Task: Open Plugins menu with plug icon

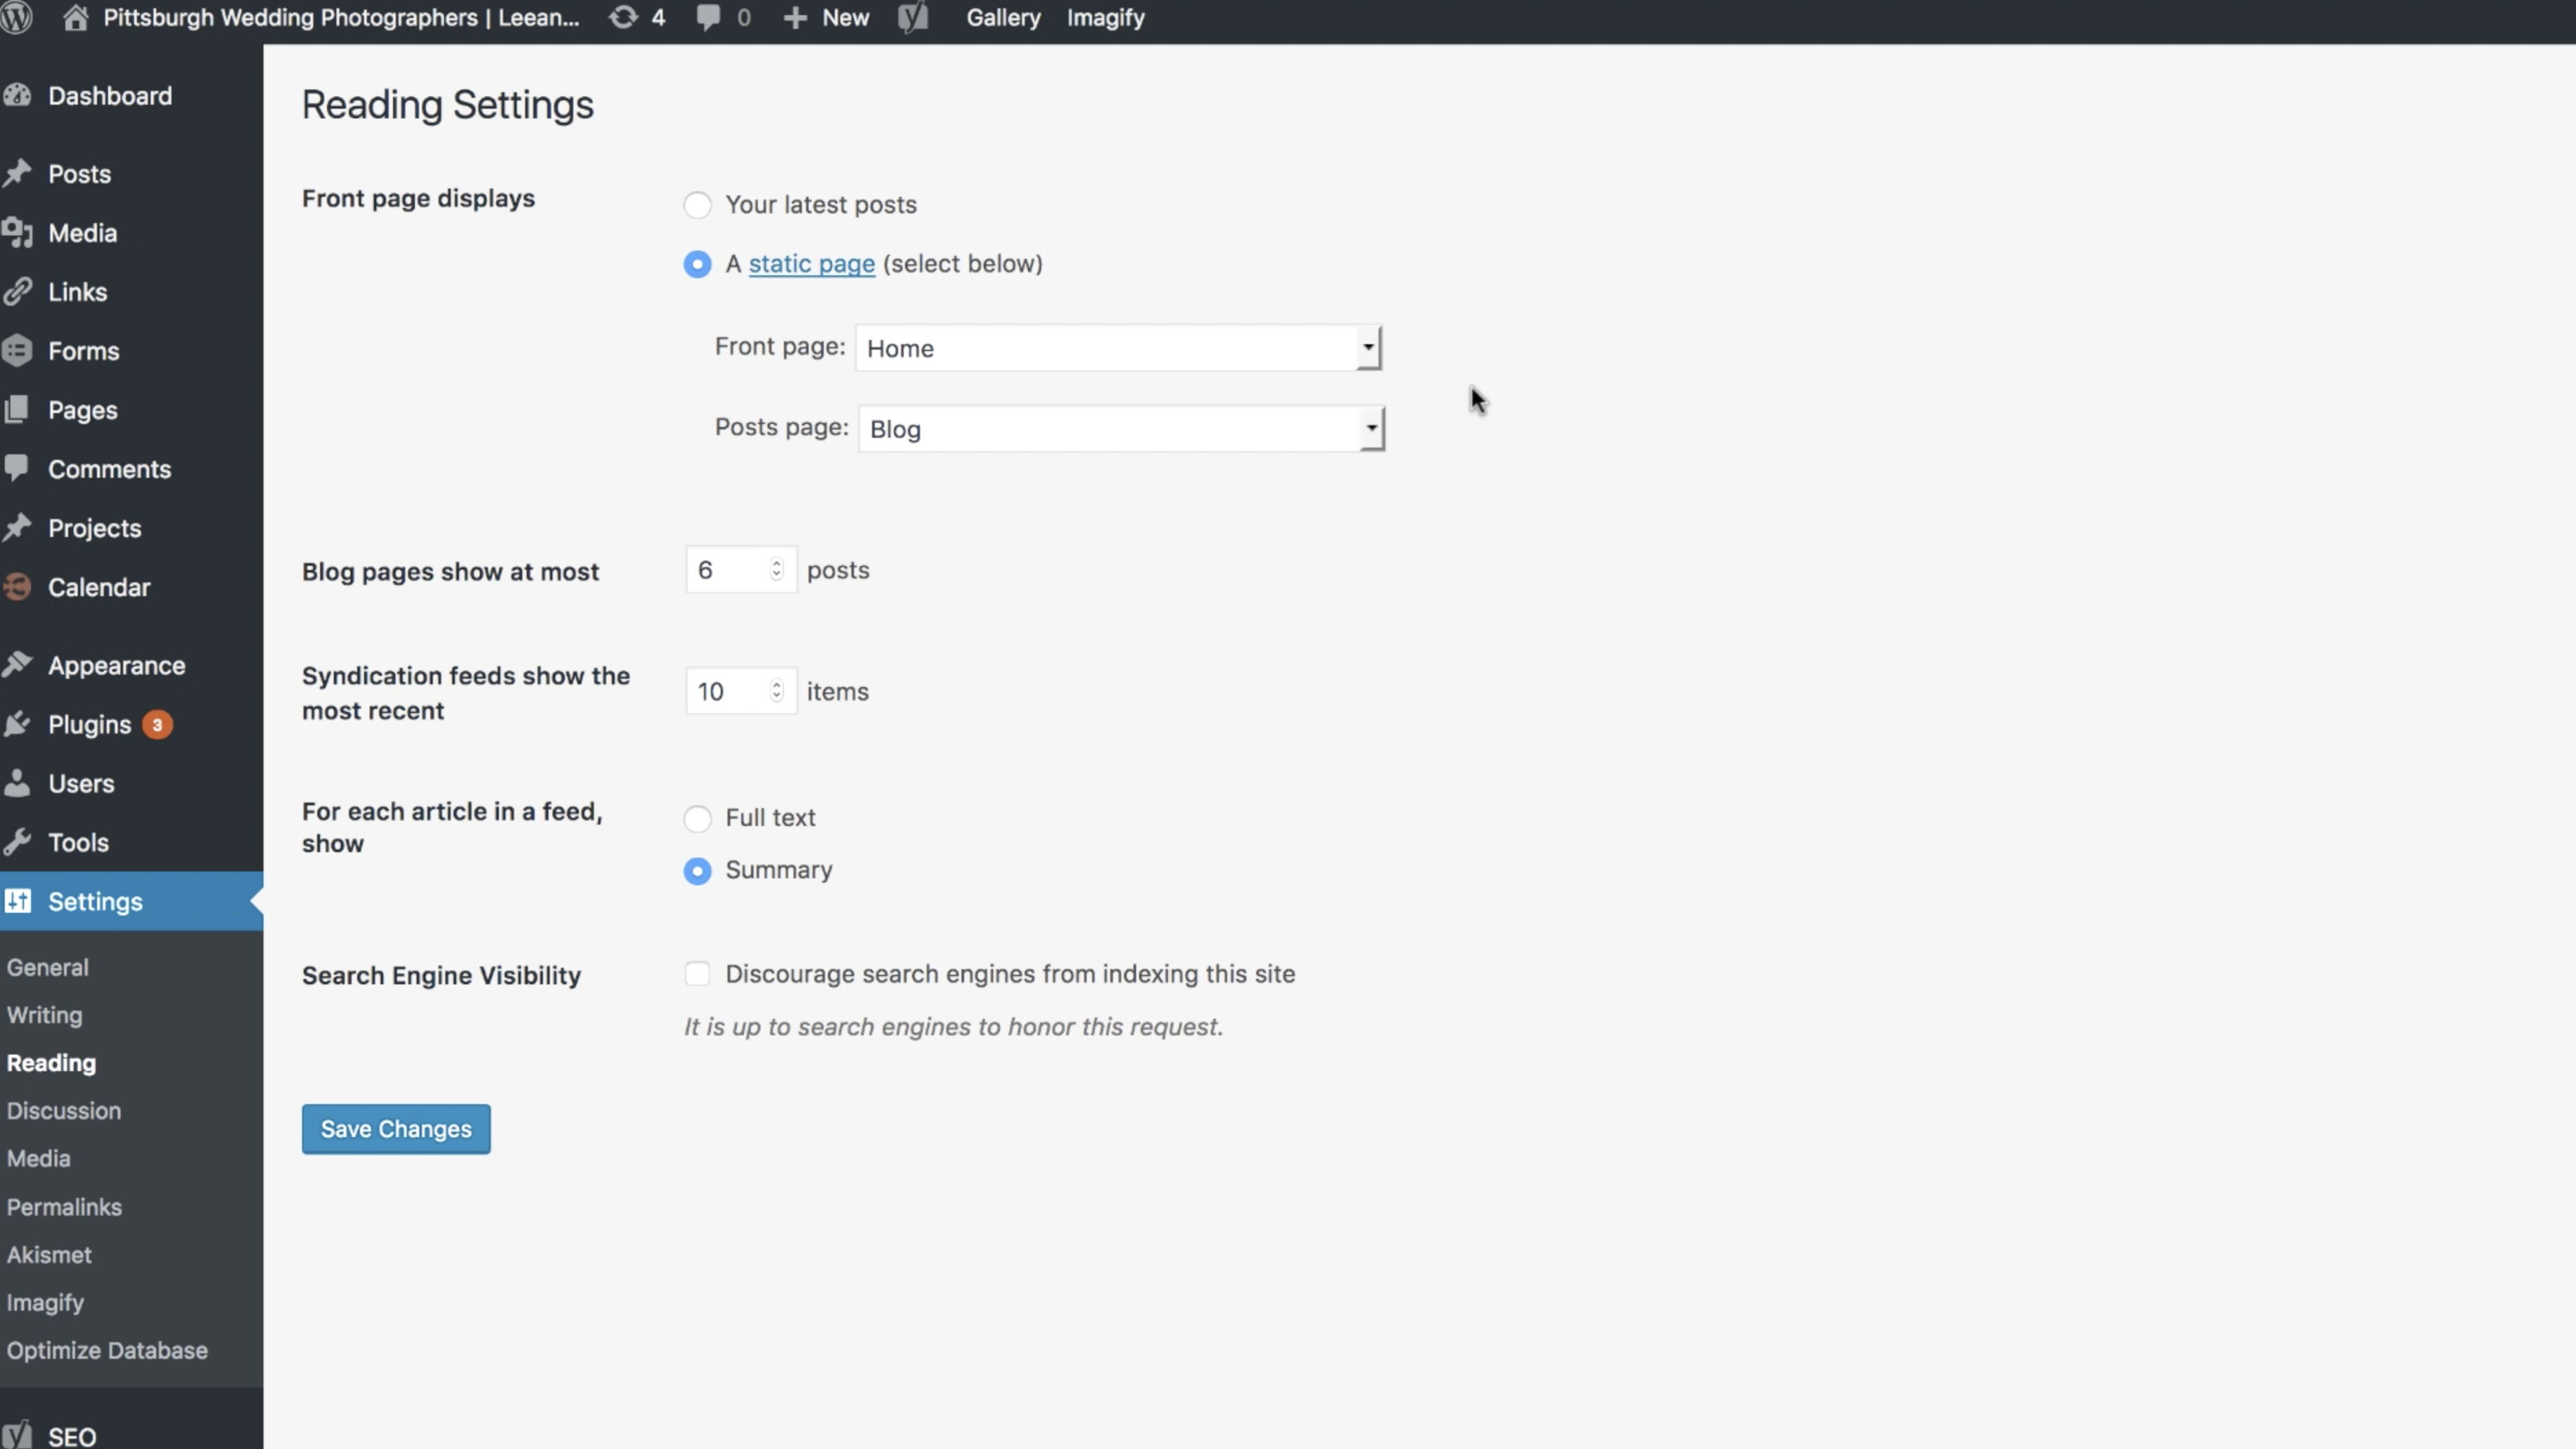Action: tap(89, 725)
